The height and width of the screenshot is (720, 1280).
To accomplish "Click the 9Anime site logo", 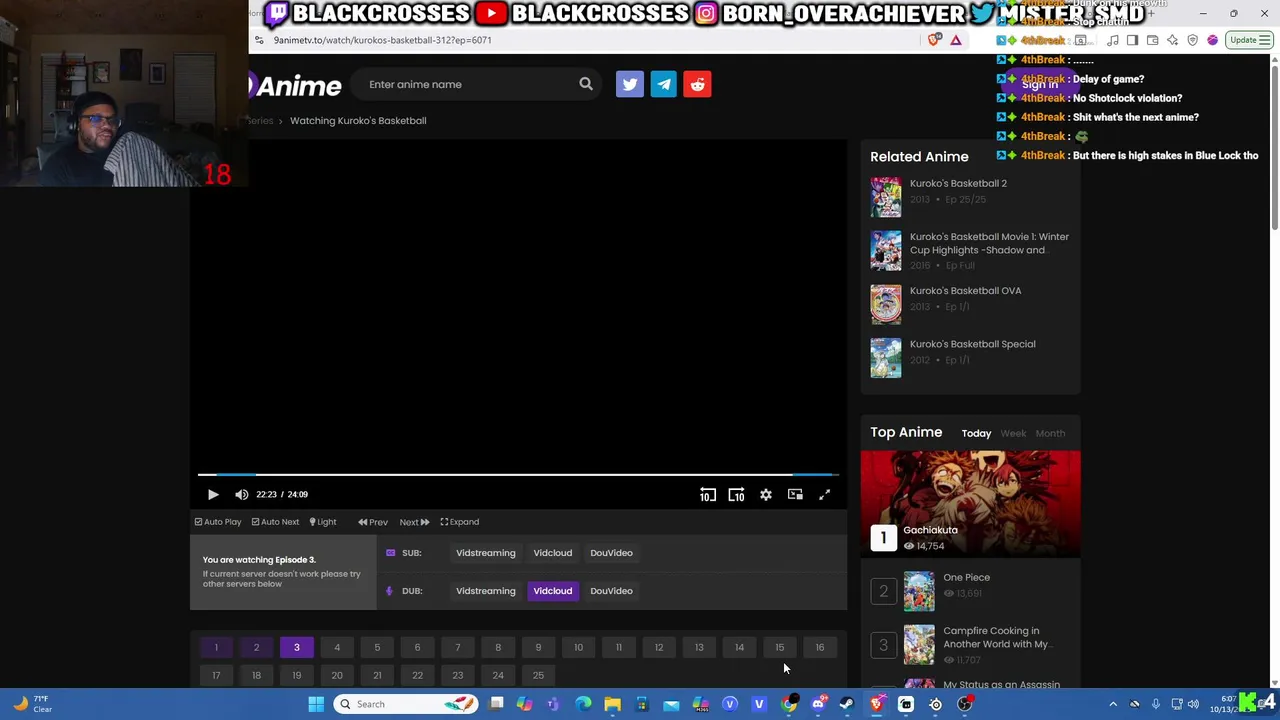I will point(296,85).
